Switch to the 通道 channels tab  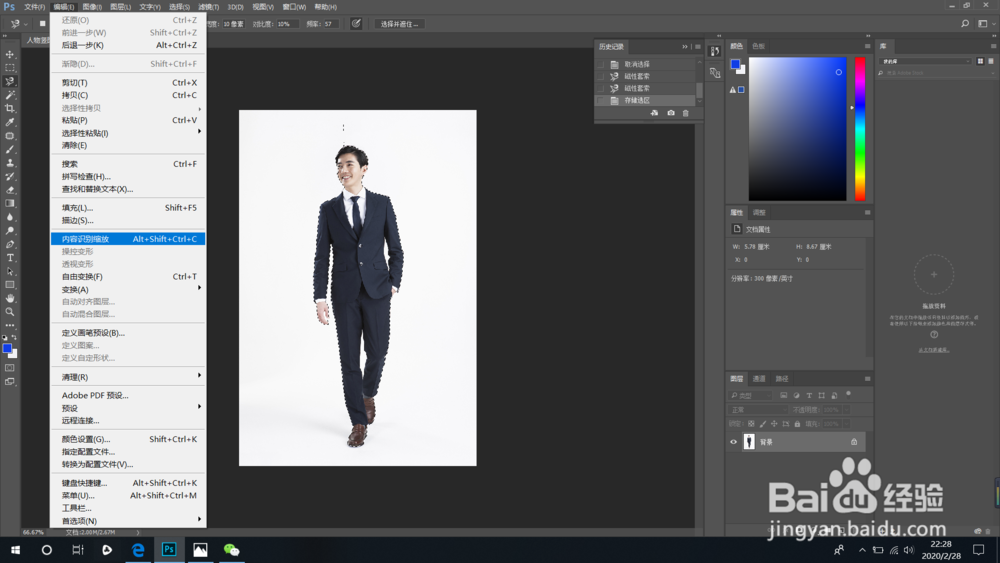[x=759, y=379]
